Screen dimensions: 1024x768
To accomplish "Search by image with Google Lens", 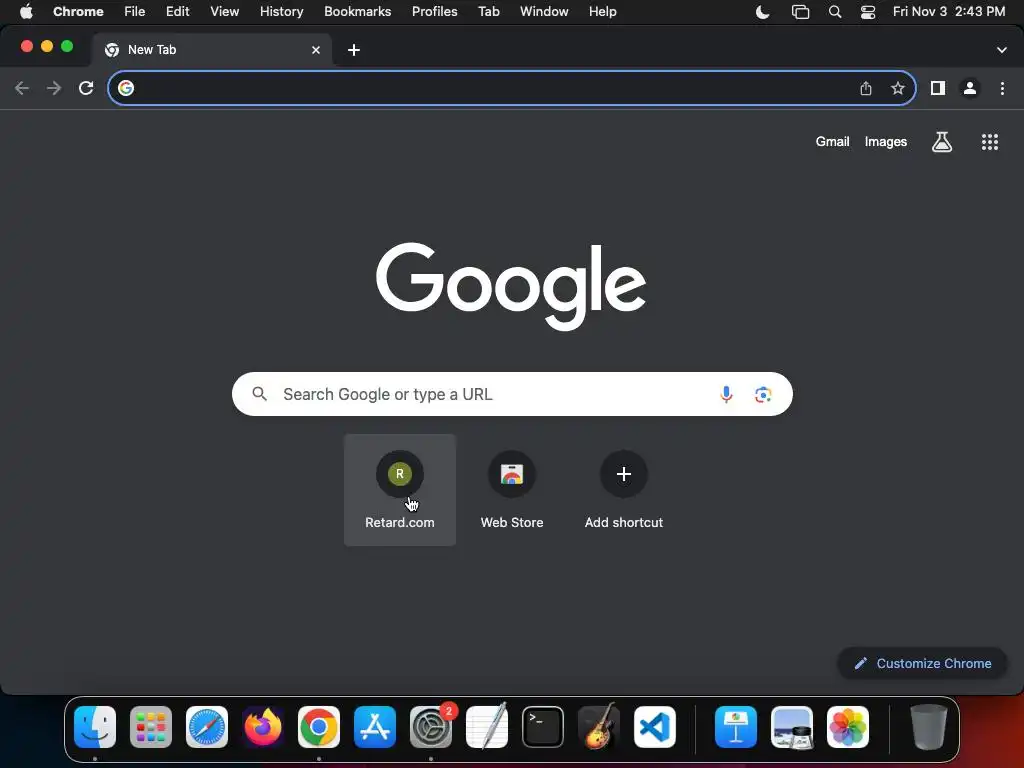I will pos(763,394).
